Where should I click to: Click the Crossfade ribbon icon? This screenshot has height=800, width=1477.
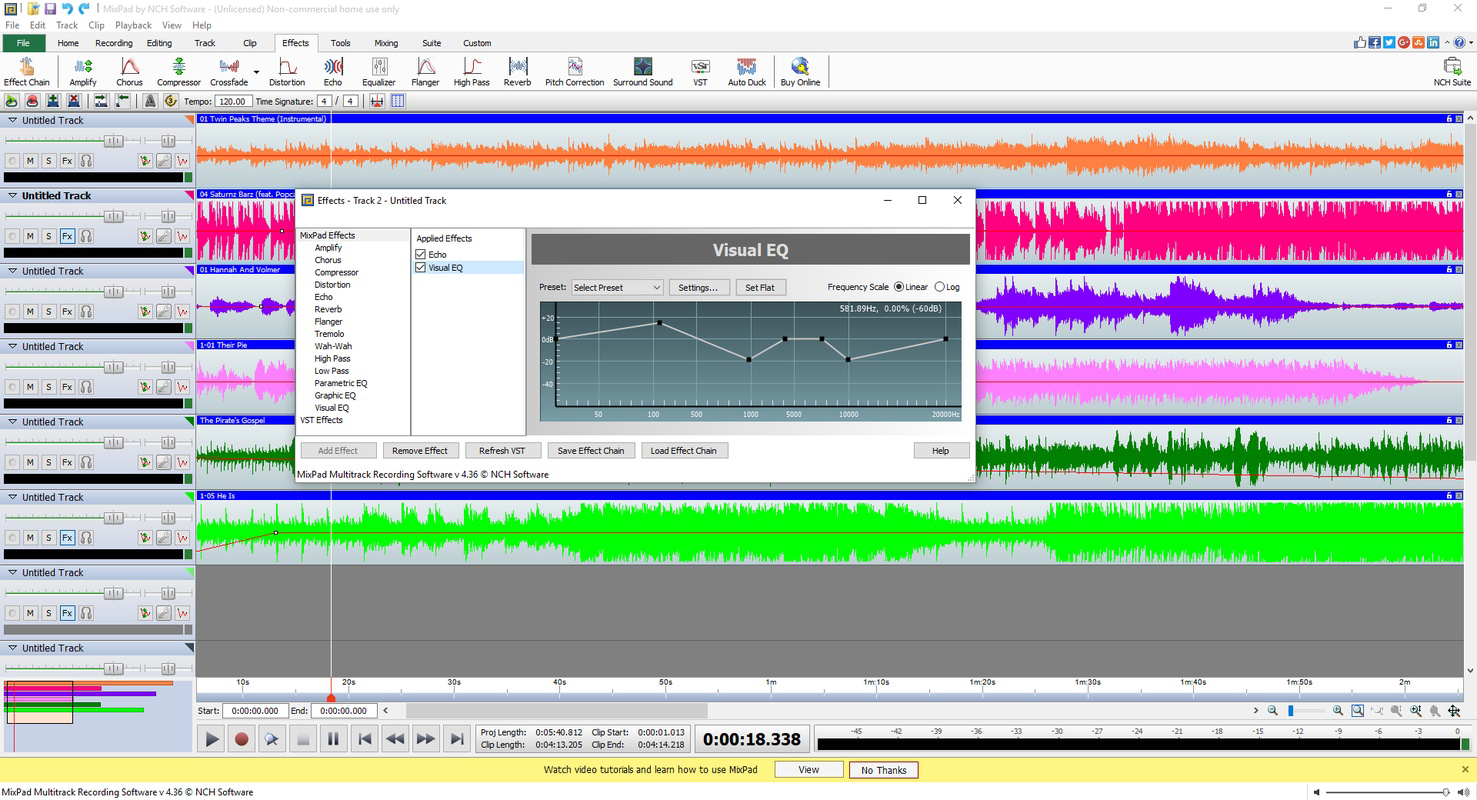(x=228, y=71)
